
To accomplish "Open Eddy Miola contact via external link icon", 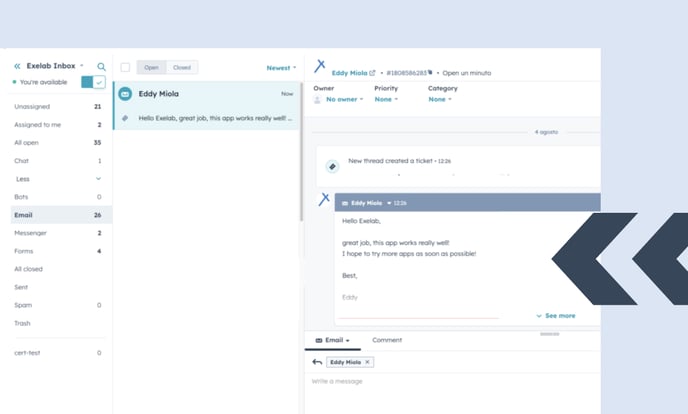I will (373, 73).
